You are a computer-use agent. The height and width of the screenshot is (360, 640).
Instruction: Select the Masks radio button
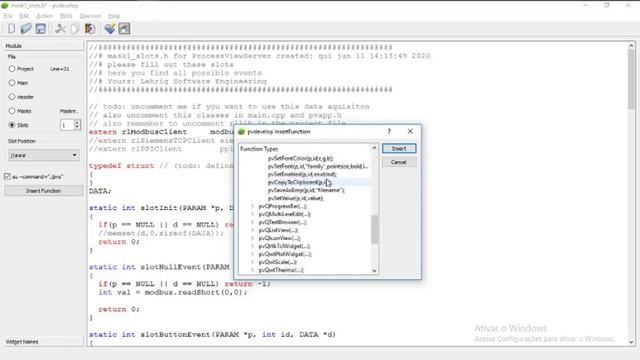pos(12,111)
